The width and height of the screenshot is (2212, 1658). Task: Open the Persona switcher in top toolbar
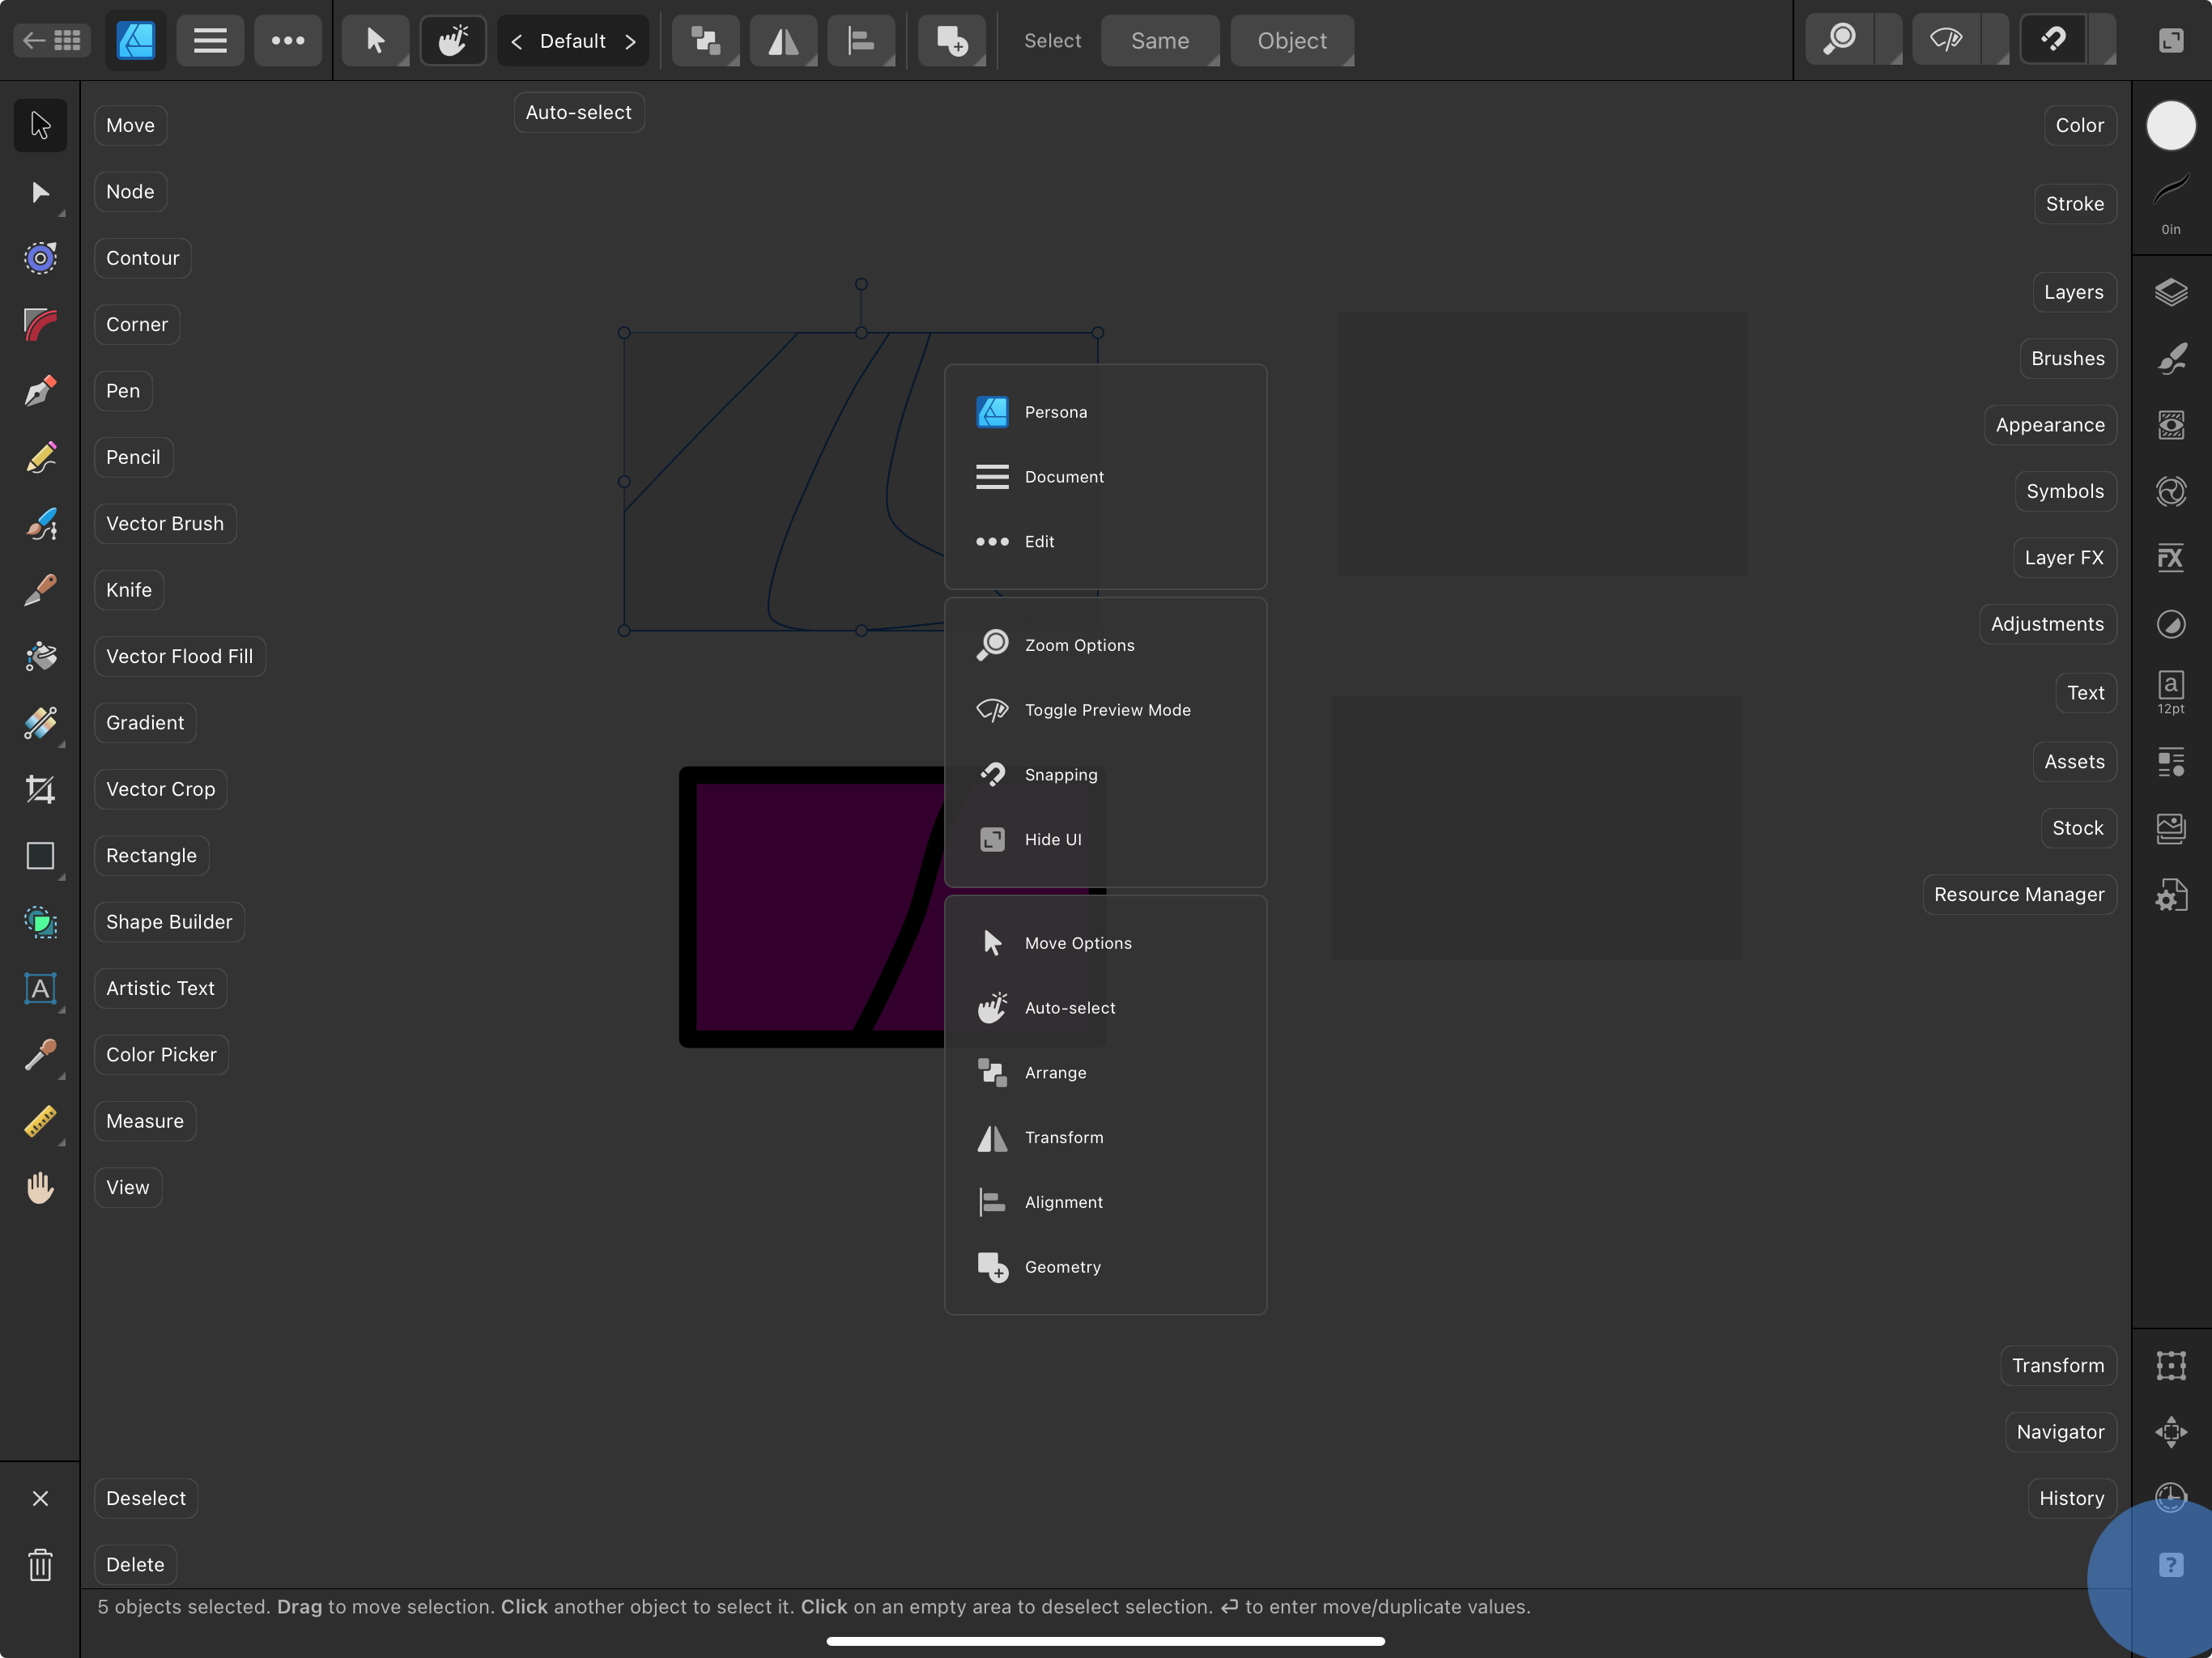[136, 41]
